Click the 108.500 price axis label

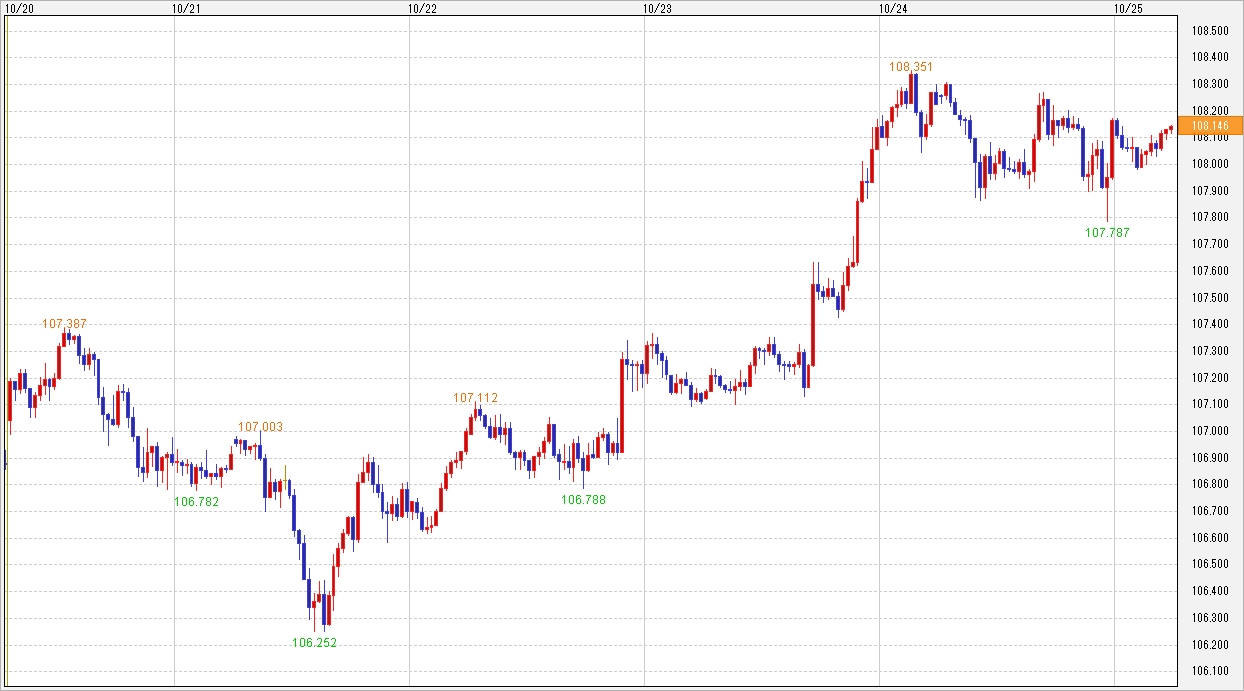tap(1209, 30)
